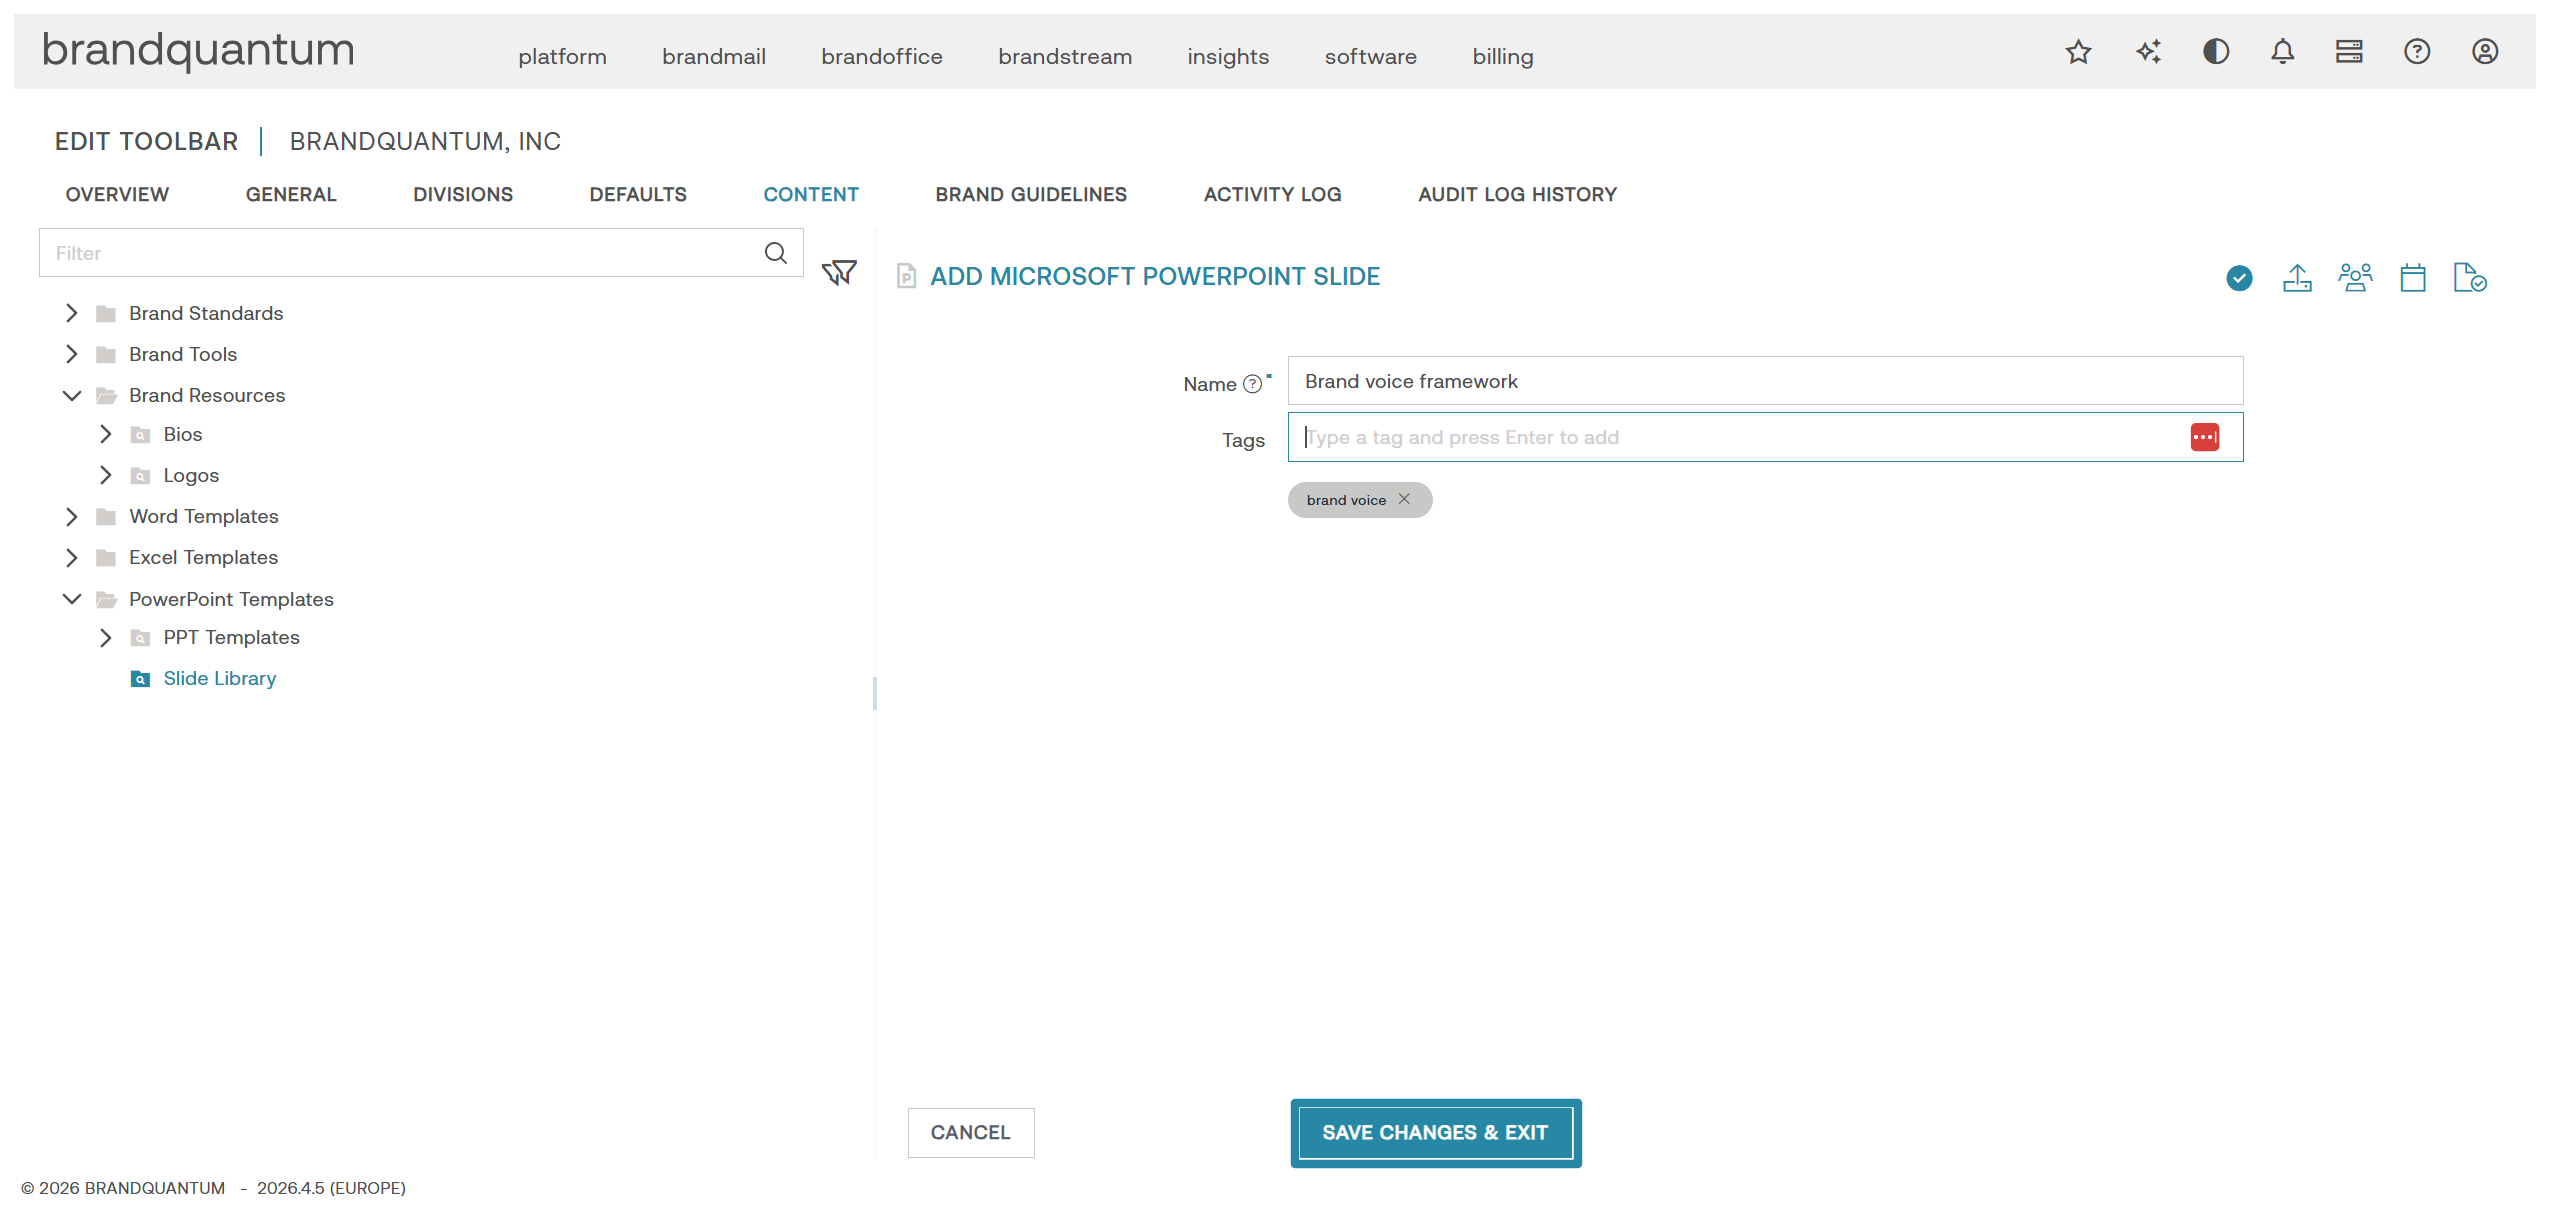
Task: Click the blue checkmark status icon
Action: tap(2239, 278)
